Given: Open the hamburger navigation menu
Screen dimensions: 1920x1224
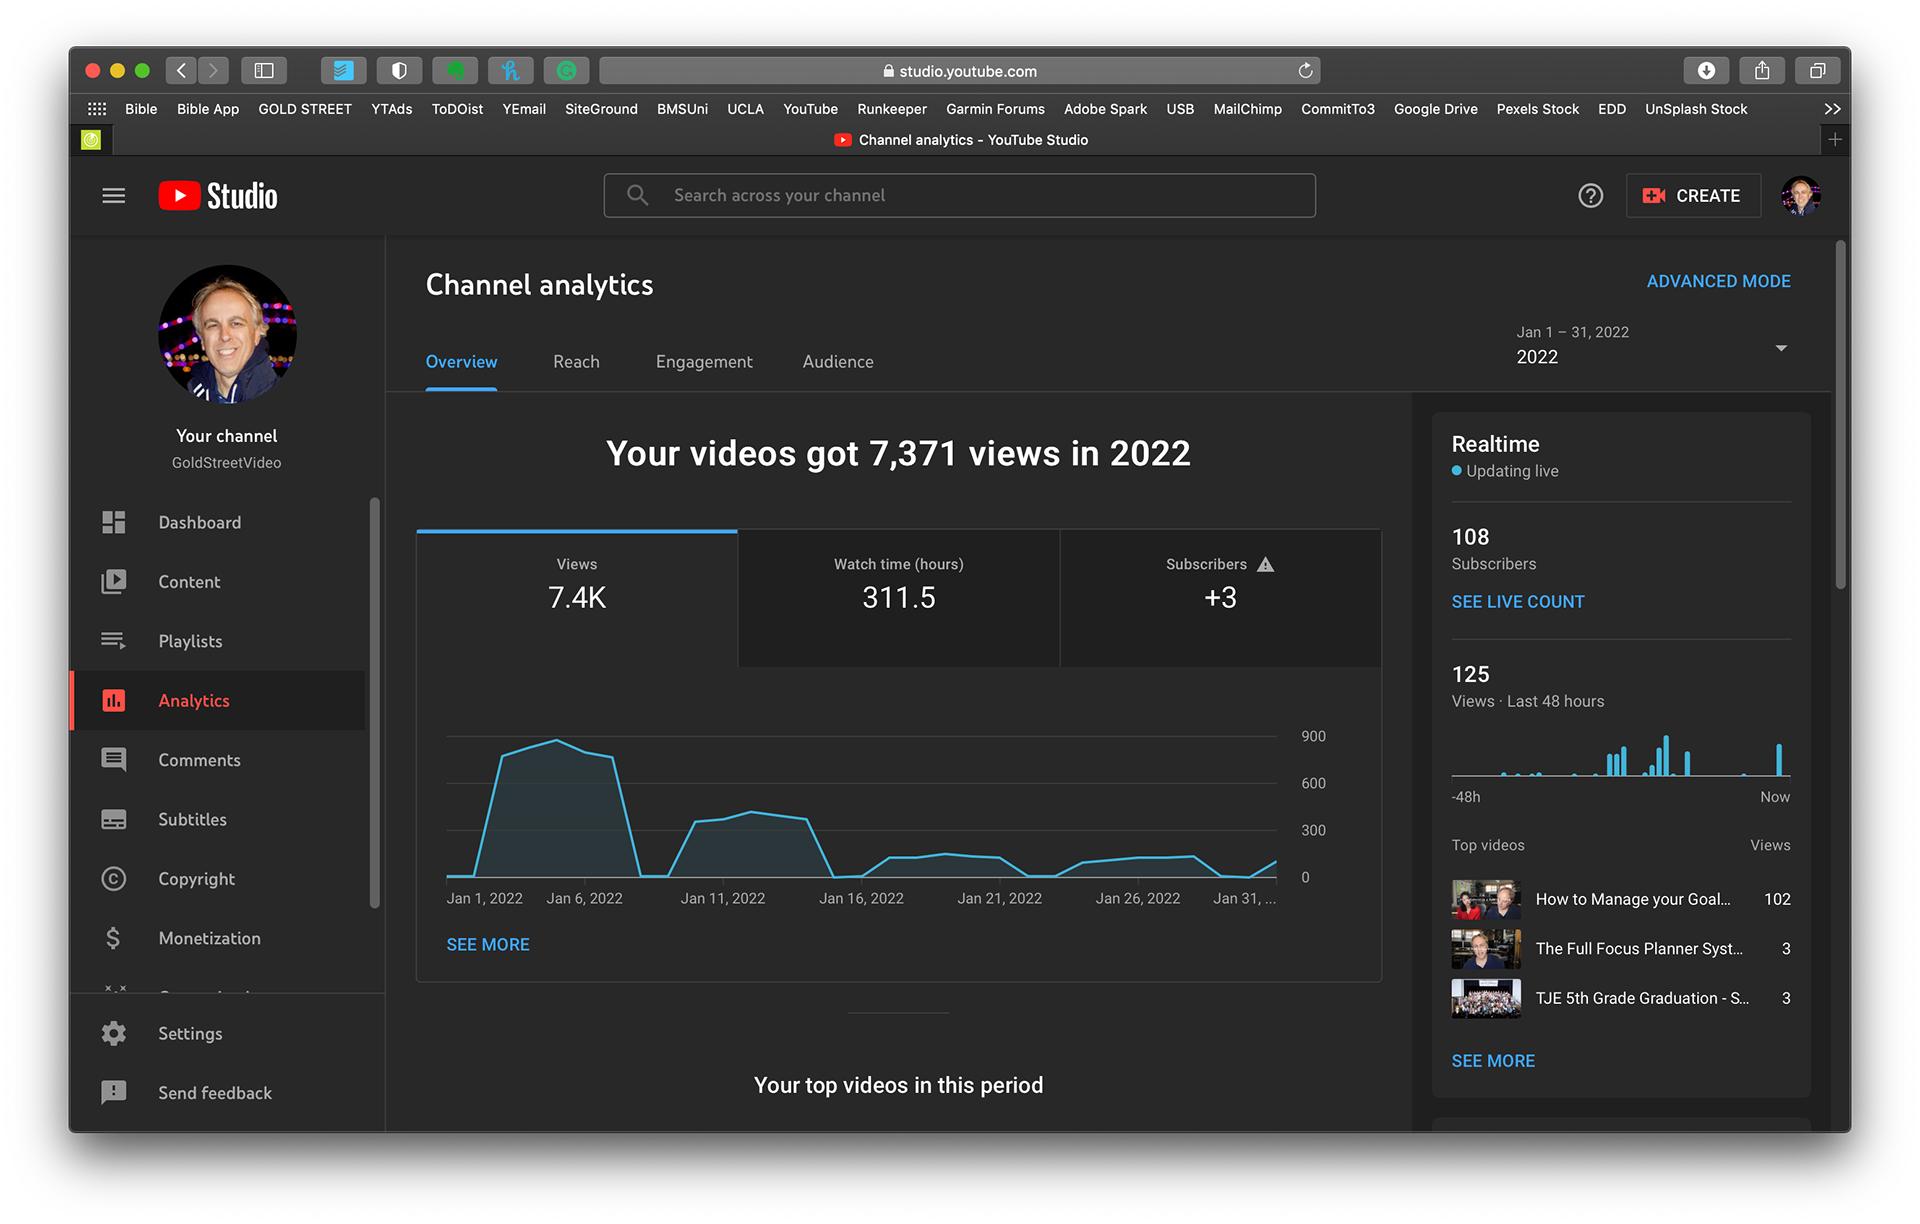Looking at the screenshot, I should click(x=114, y=196).
